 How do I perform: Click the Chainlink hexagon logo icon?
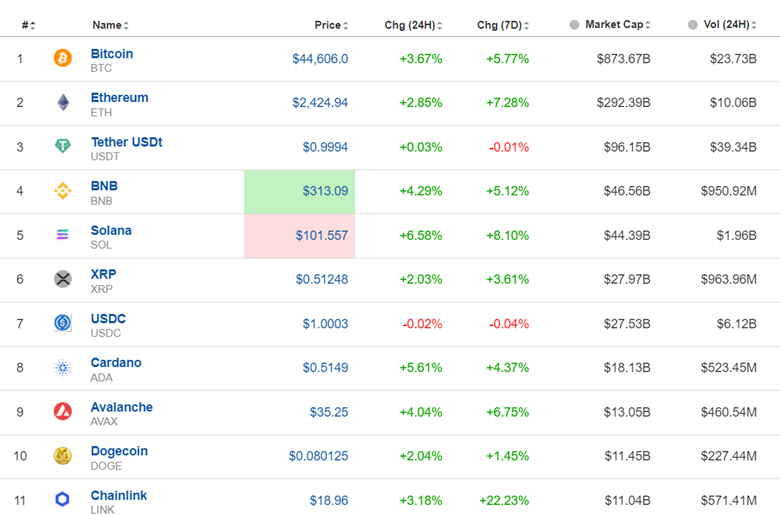[x=63, y=499]
